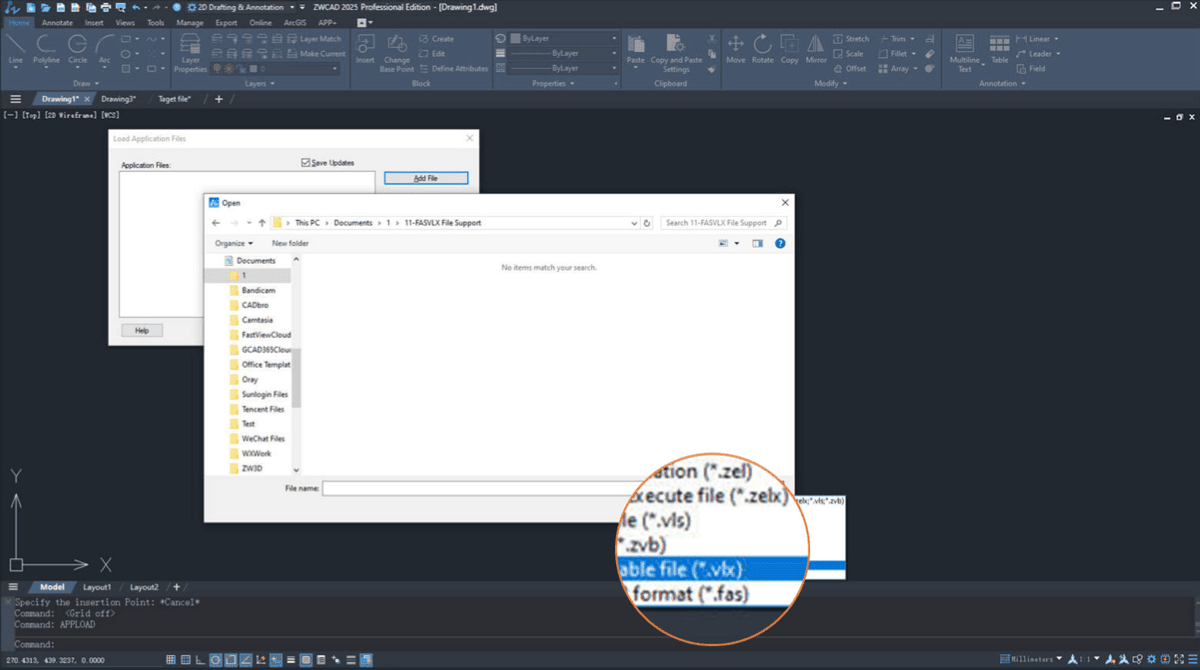Expand the Annotation panel
Screen dimensions: 1200x670
click(x=1002, y=84)
